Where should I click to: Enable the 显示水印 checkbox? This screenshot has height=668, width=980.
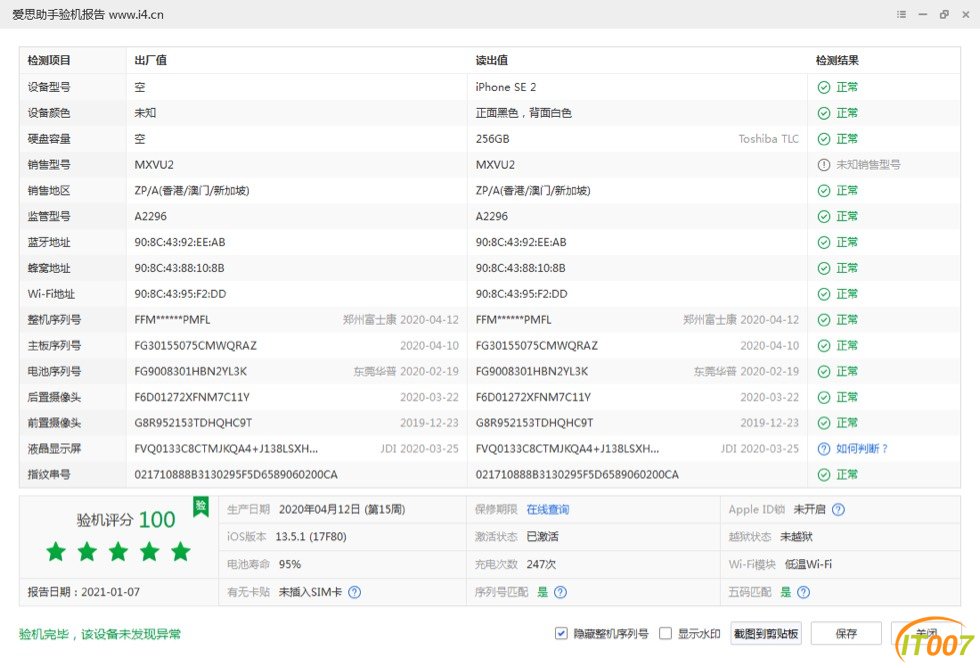pos(666,634)
